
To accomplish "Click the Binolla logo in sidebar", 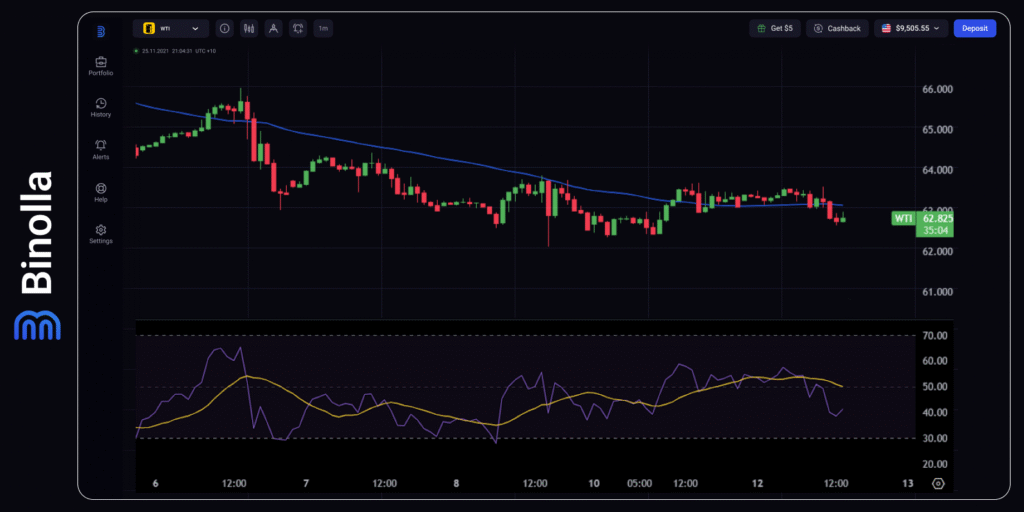I will (101, 31).
